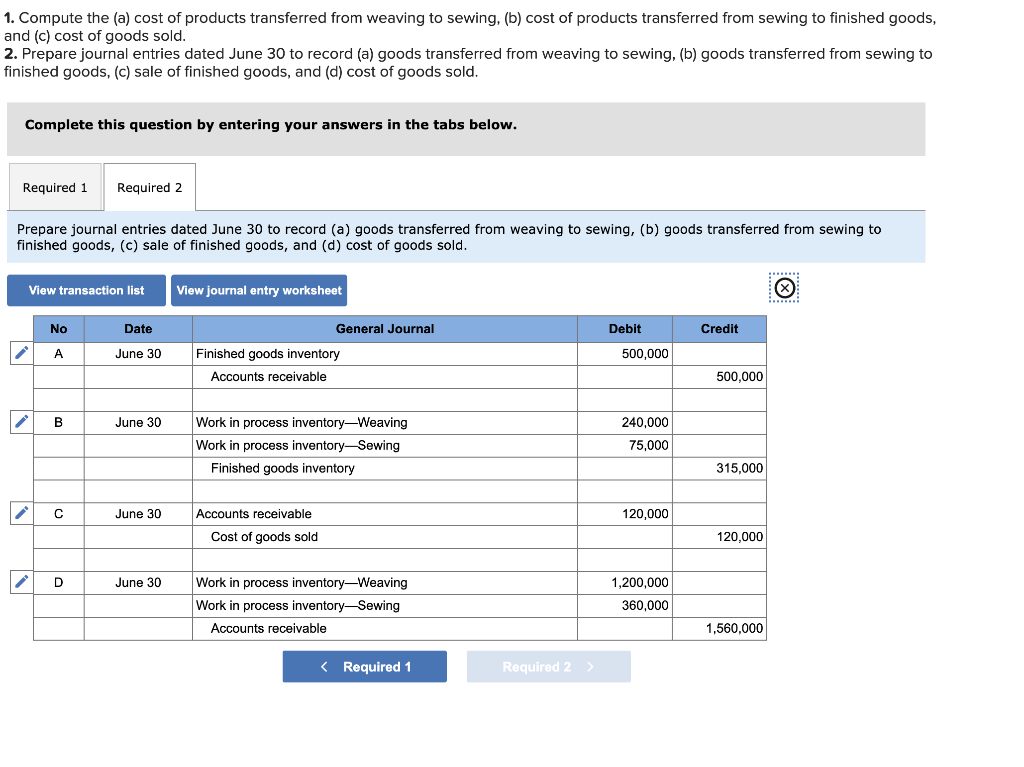Image resolution: width=1024 pixels, height=767 pixels.
Task: Click the 1,560,000 credit amount
Action: (x=720, y=628)
